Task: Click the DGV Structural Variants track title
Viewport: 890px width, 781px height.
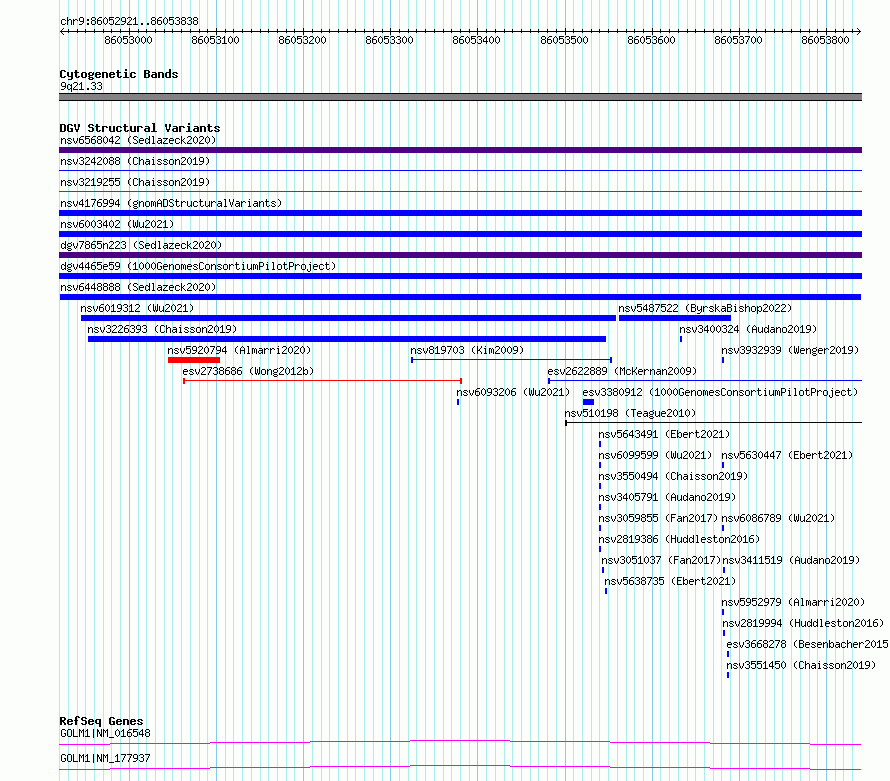Action: (x=140, y=128)
